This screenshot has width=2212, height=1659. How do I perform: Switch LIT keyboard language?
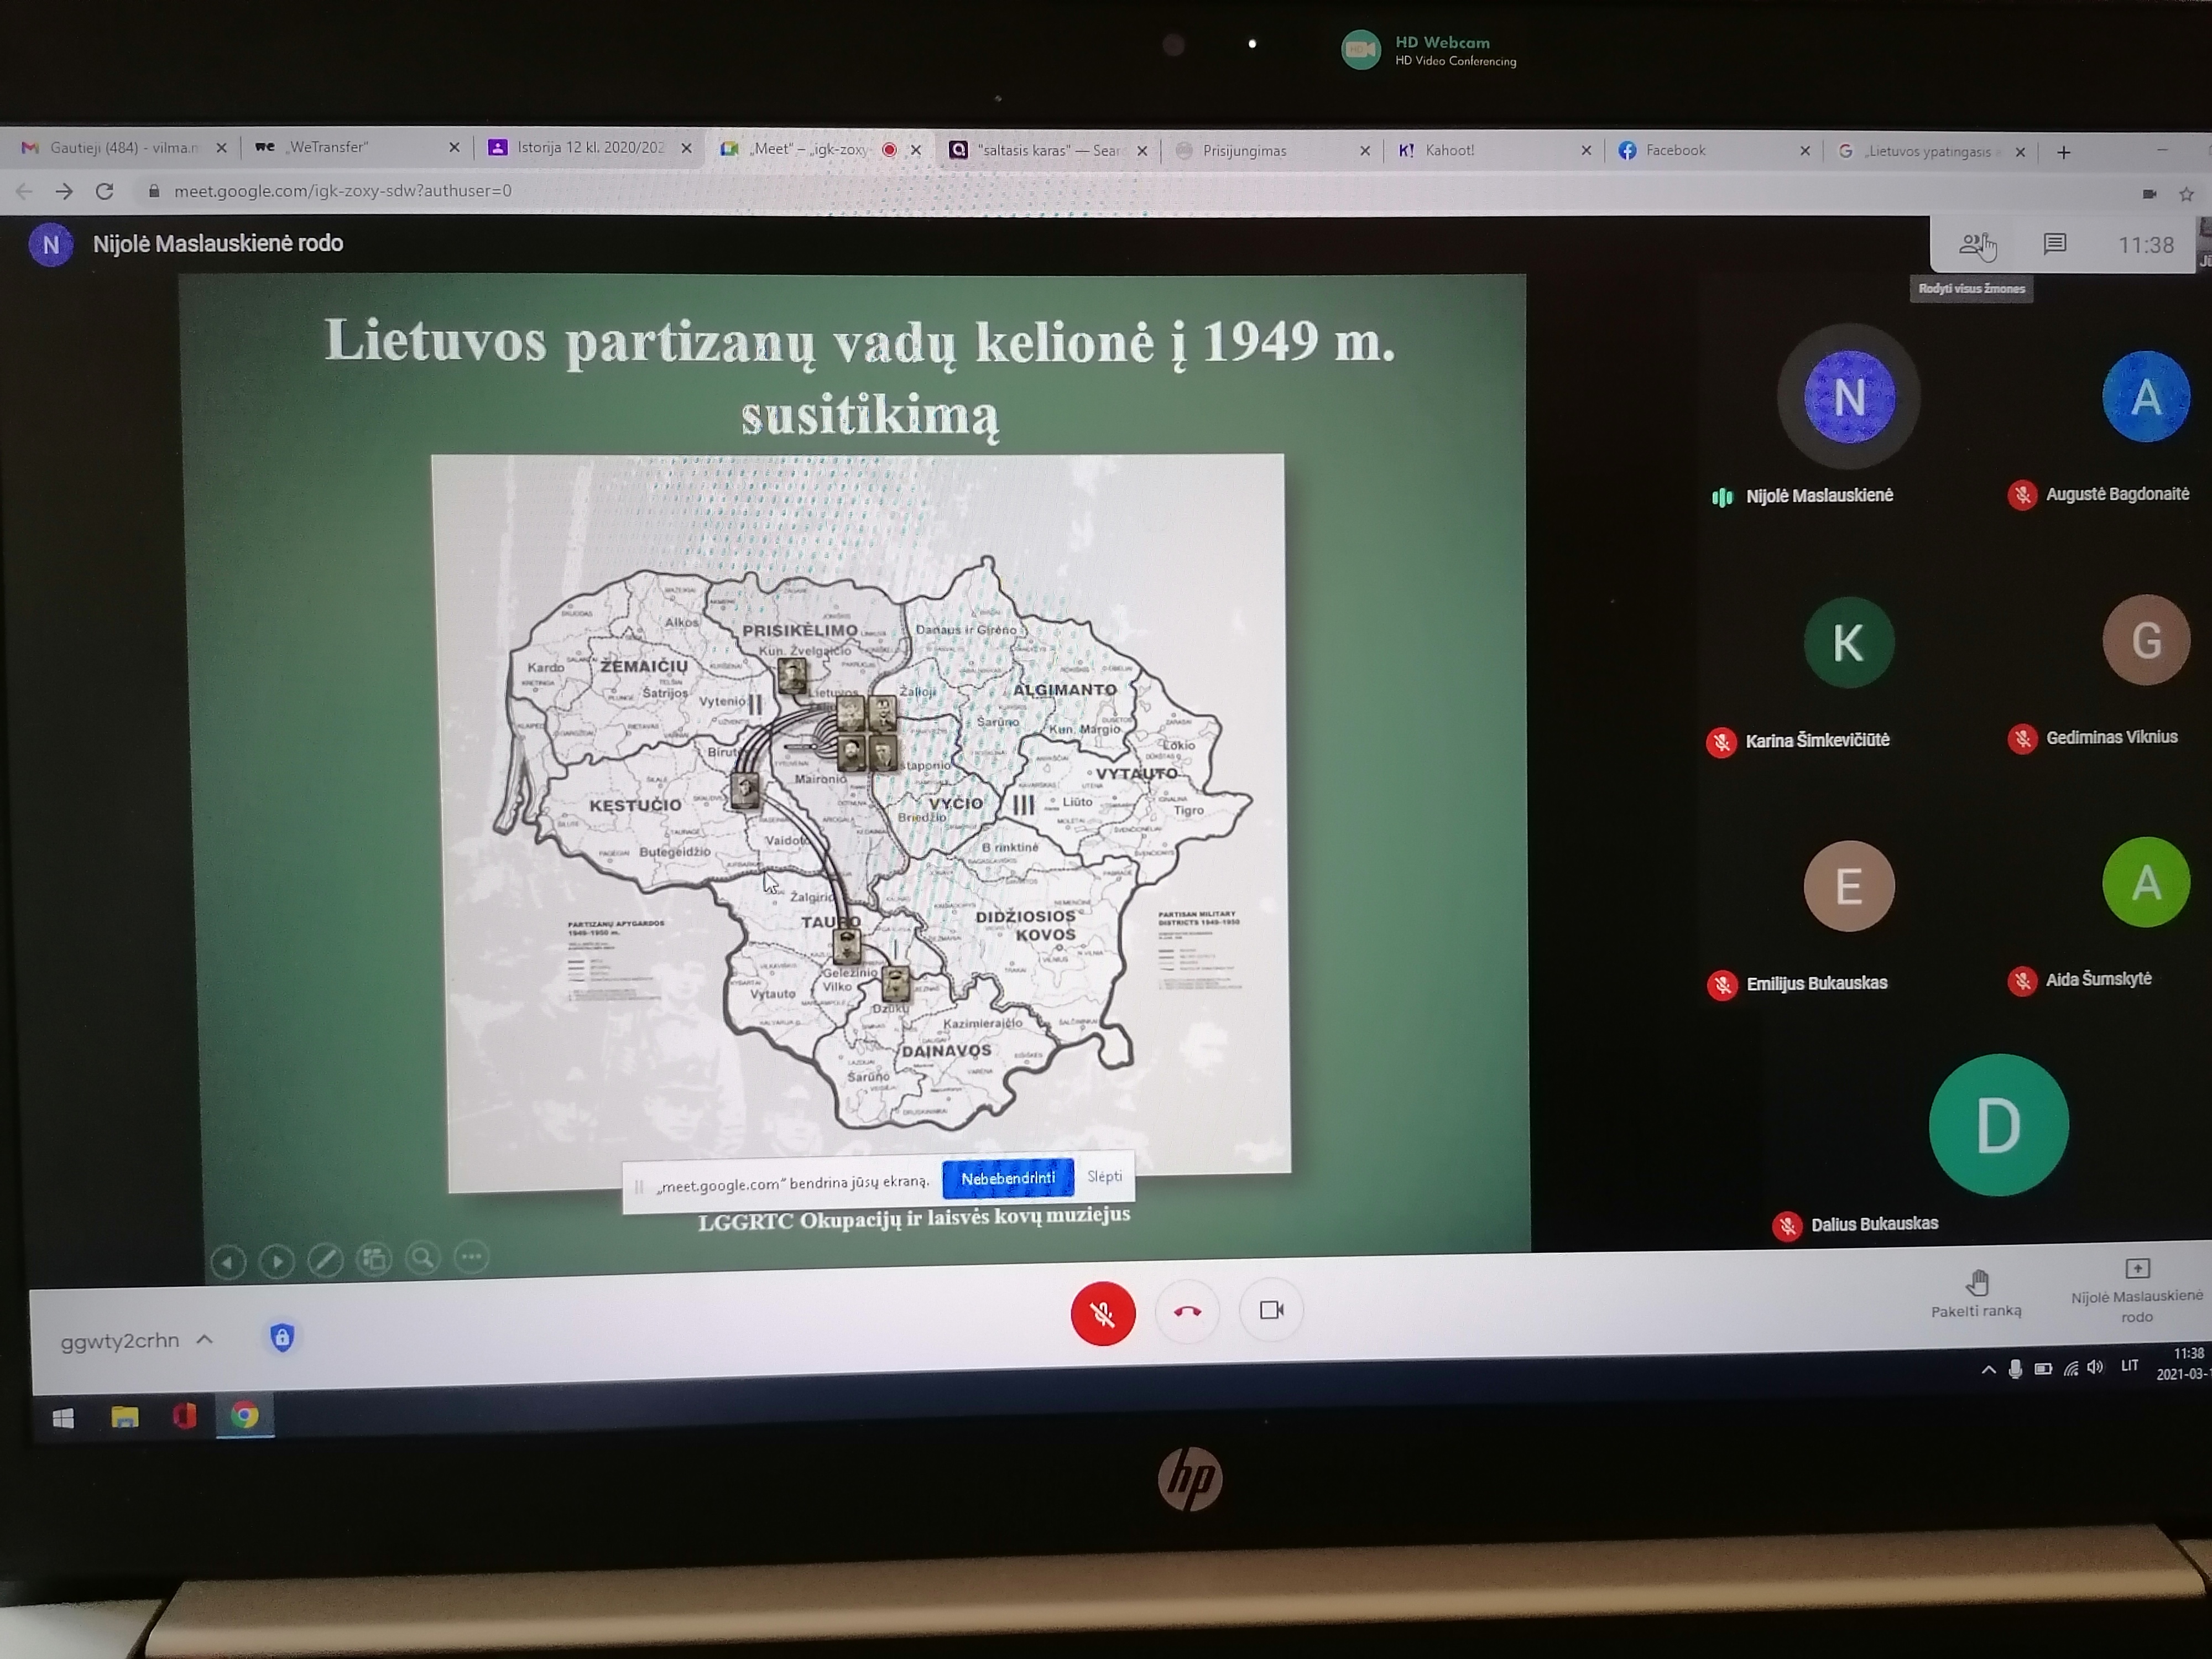2130,1366
